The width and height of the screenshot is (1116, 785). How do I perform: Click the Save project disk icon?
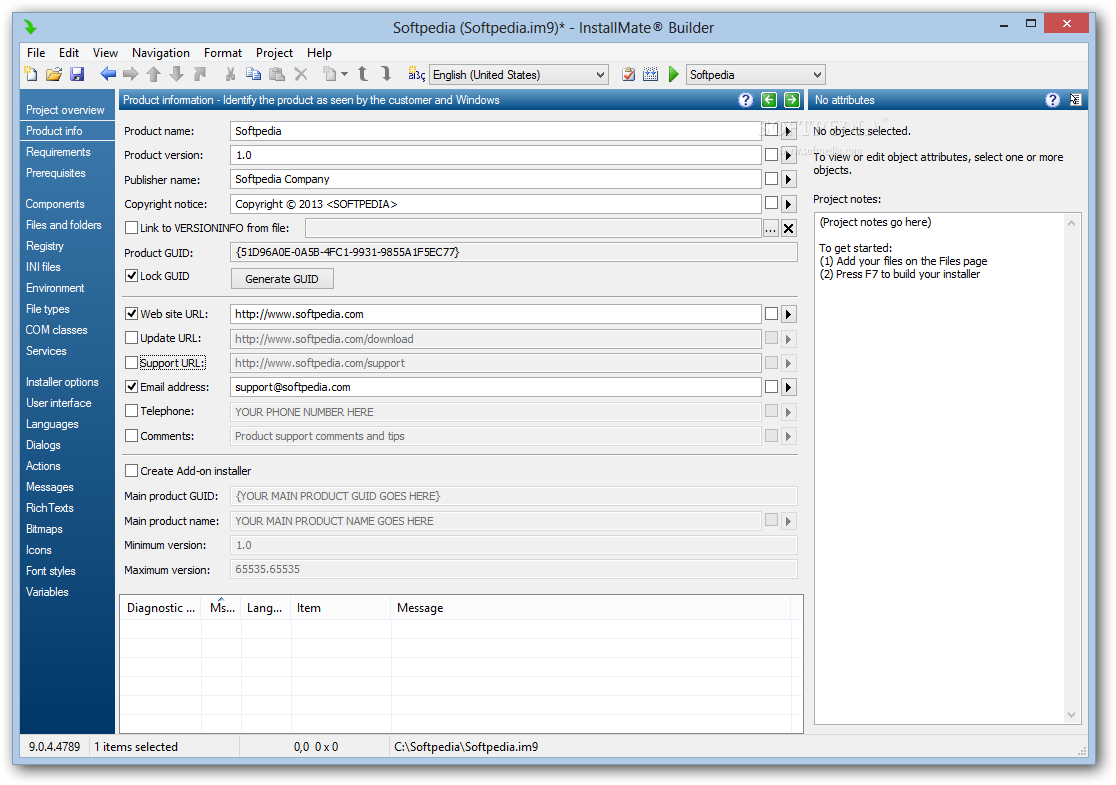pyautogui.click(x=77, y=74)
